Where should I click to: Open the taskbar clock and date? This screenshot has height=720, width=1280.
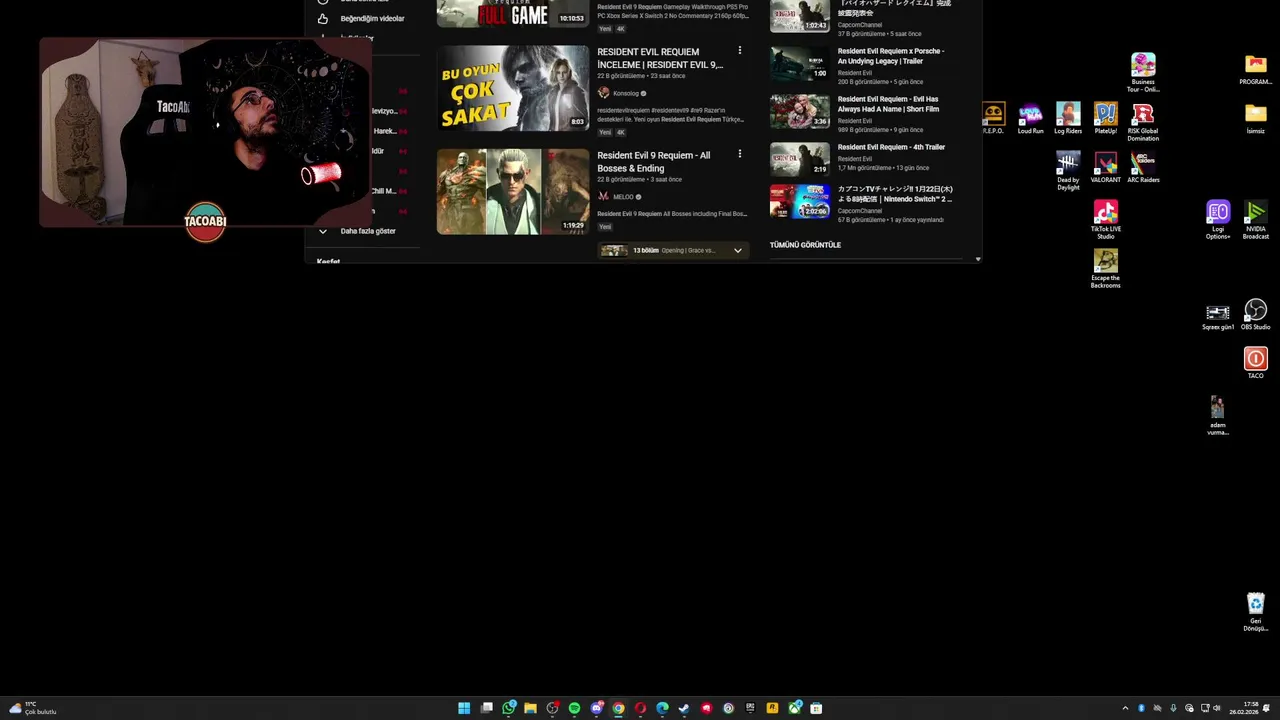point(1244,708)
